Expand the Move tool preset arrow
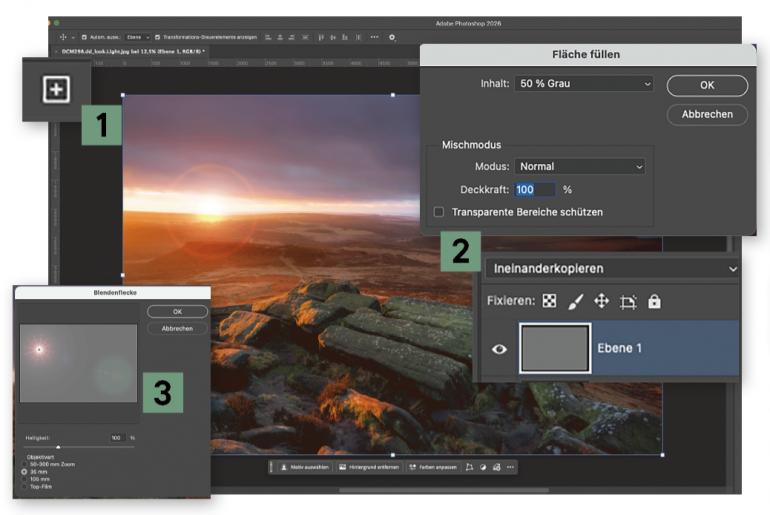Screen dimensions: 770x515 tap(73, 37)
